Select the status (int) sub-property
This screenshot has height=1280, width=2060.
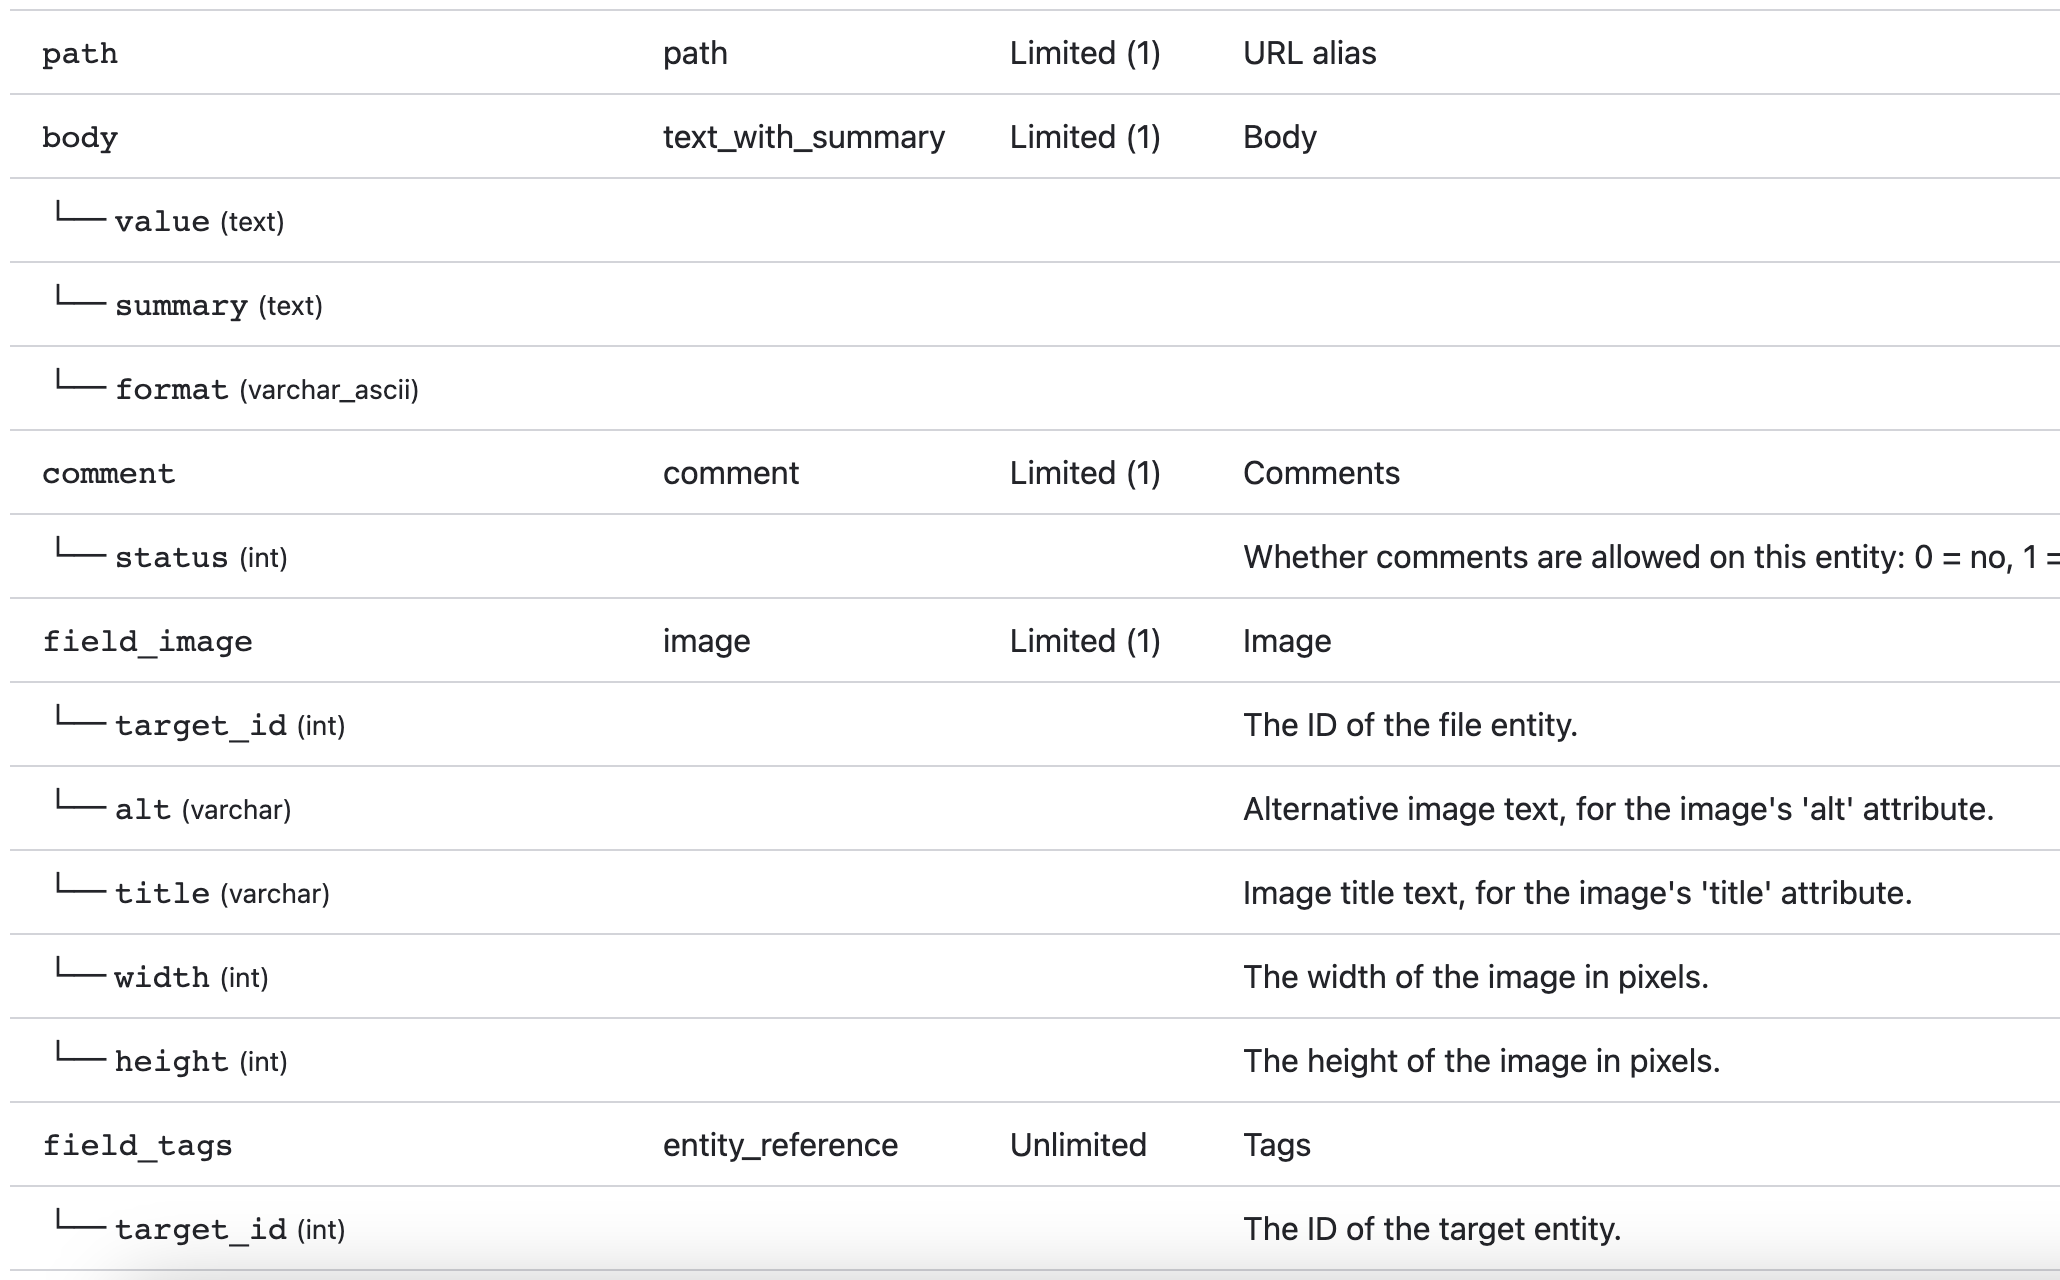pyautogui.click(x=200, y=558)
